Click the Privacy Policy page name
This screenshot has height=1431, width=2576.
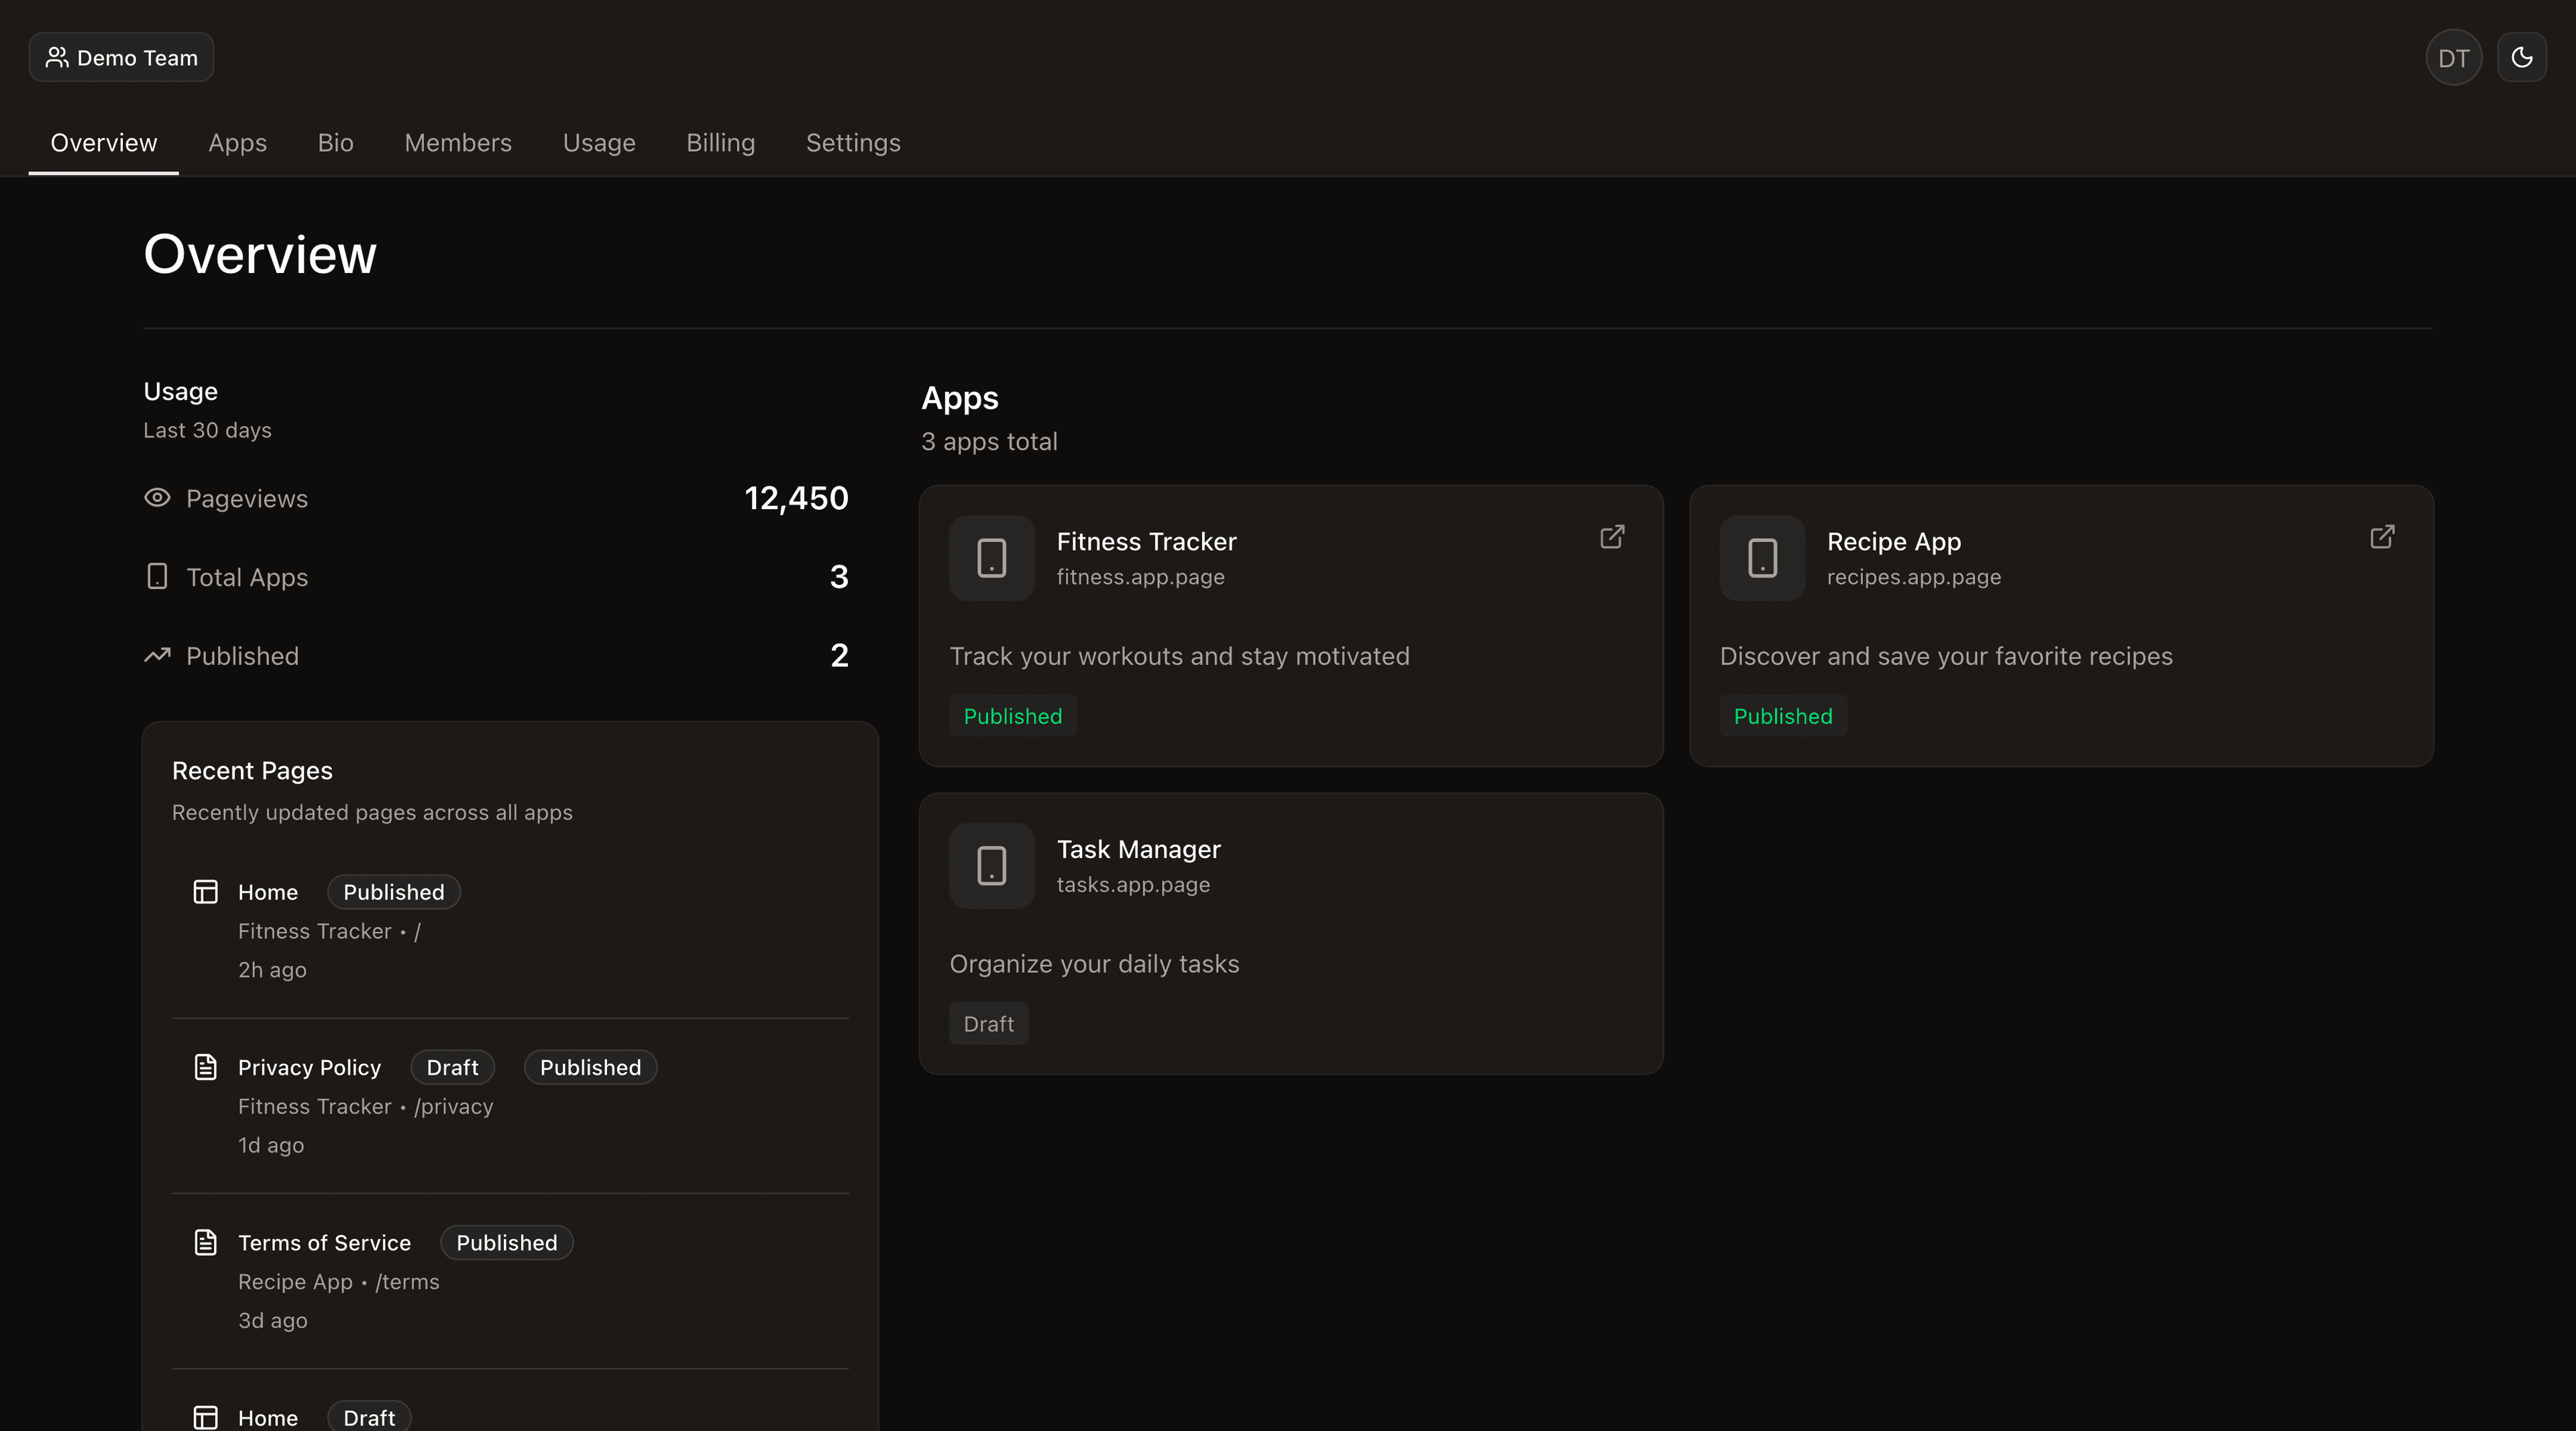pyautogui.click(x=309, y=1067)
